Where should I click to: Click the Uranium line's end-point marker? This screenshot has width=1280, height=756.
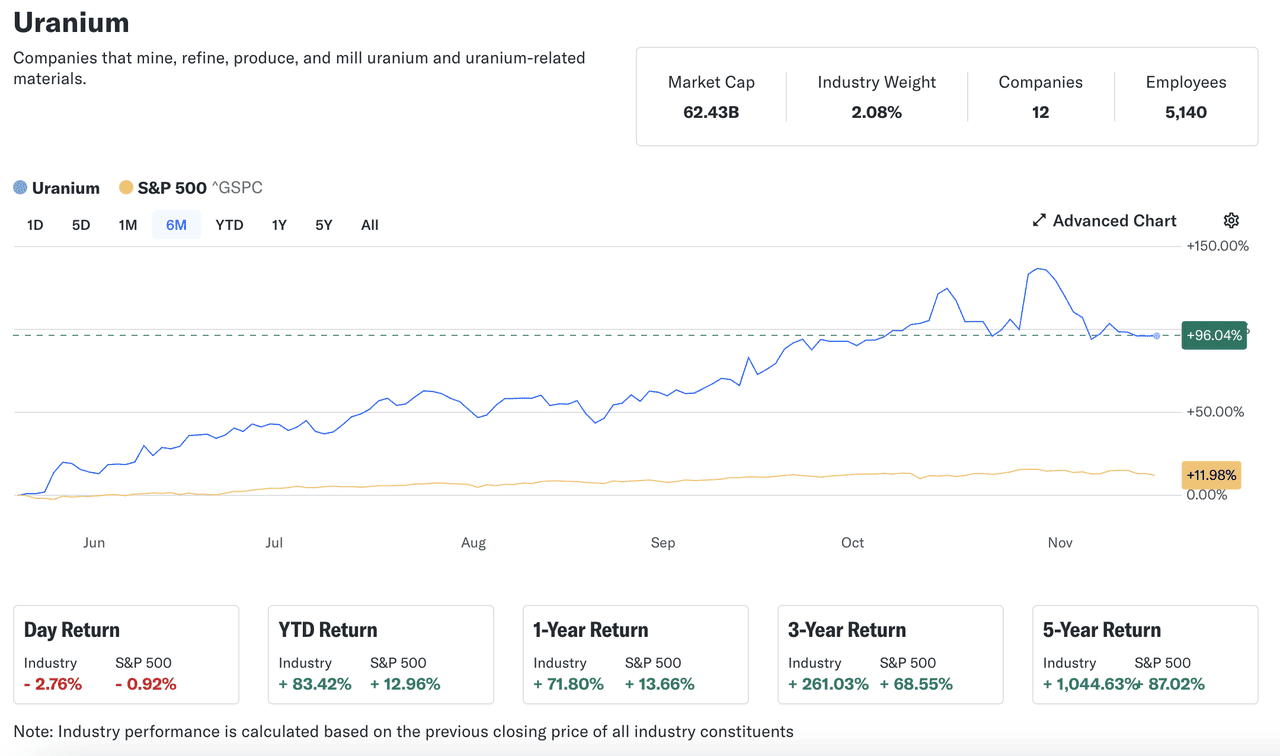[x=1157, y=336]
